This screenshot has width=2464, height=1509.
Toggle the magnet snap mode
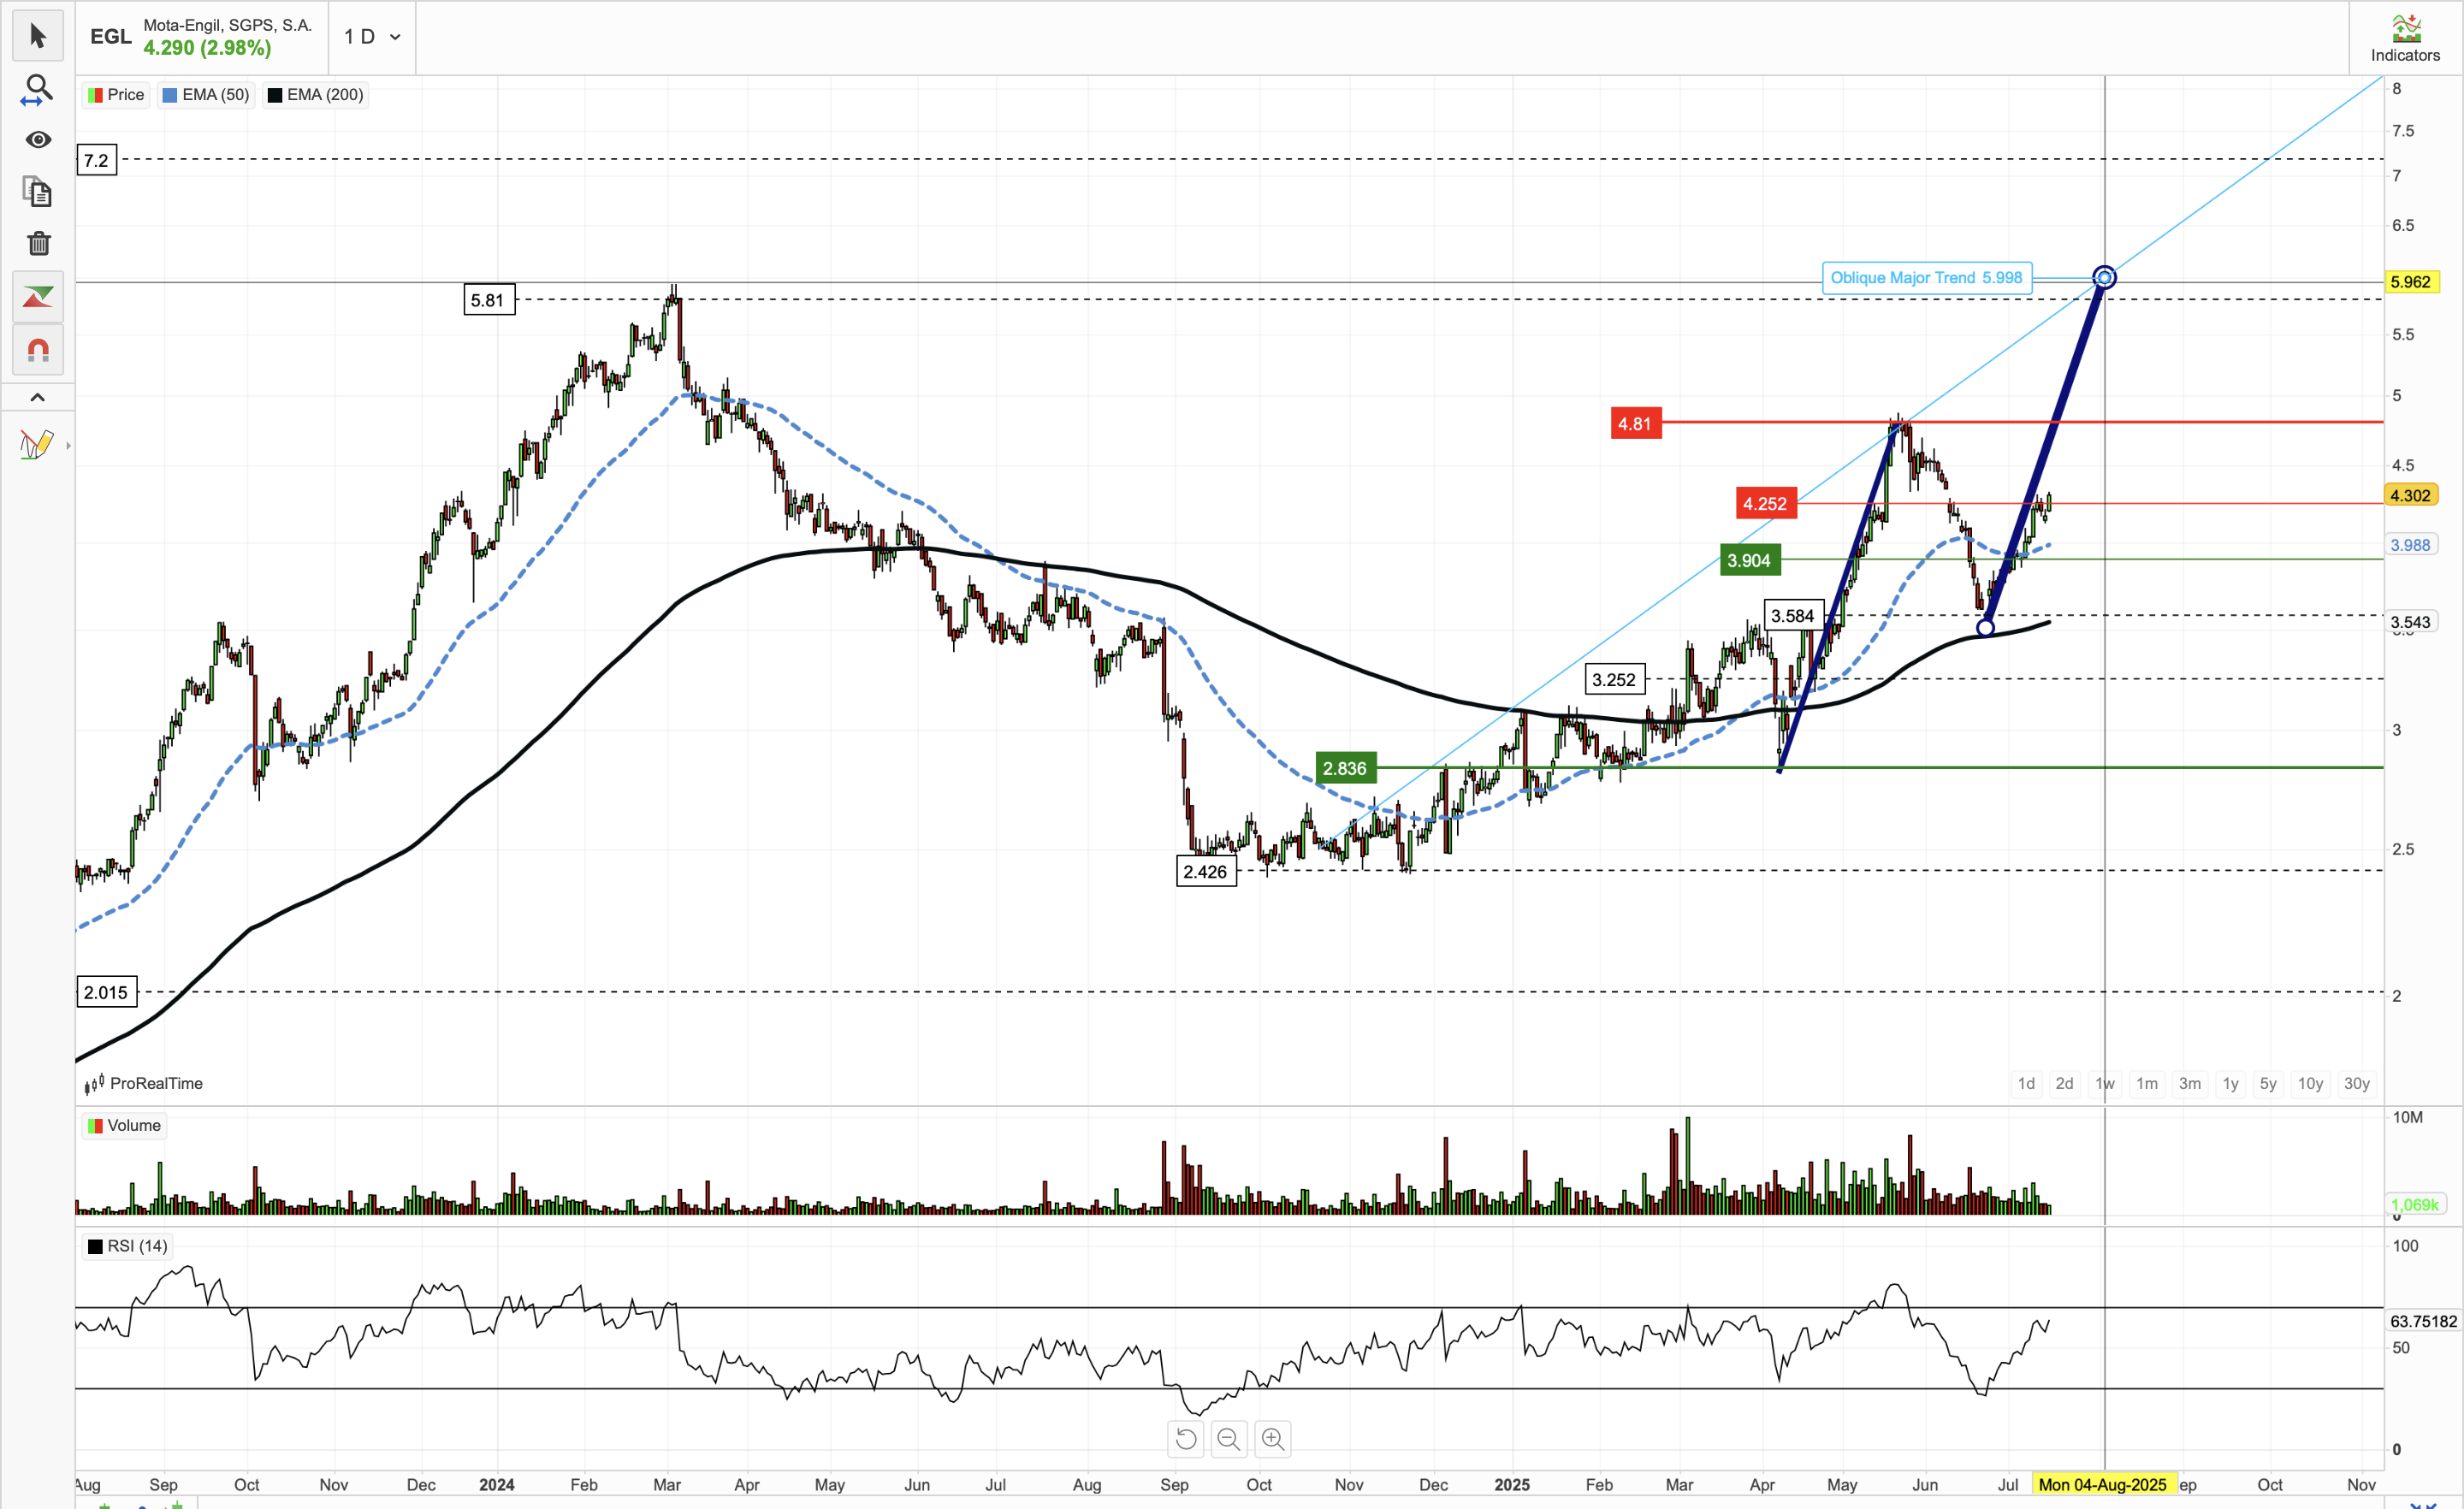(x=38, y=350)
